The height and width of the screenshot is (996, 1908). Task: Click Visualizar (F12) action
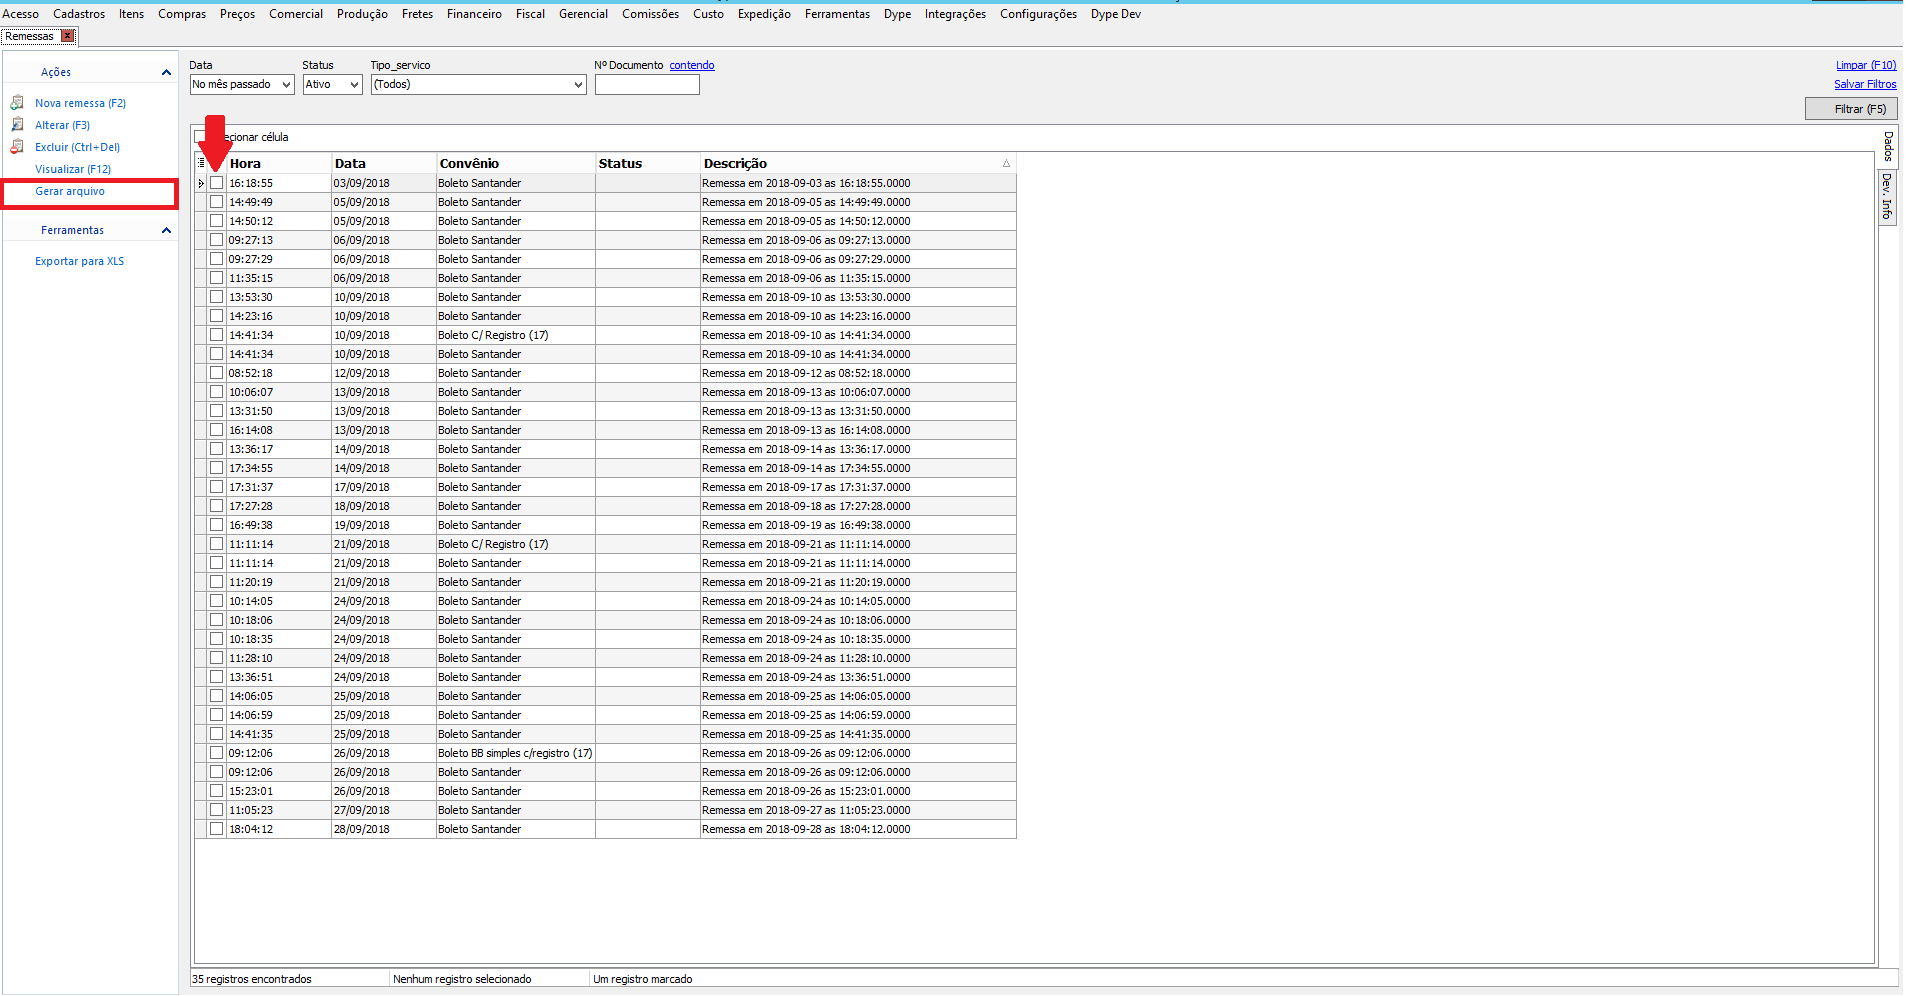73,169
